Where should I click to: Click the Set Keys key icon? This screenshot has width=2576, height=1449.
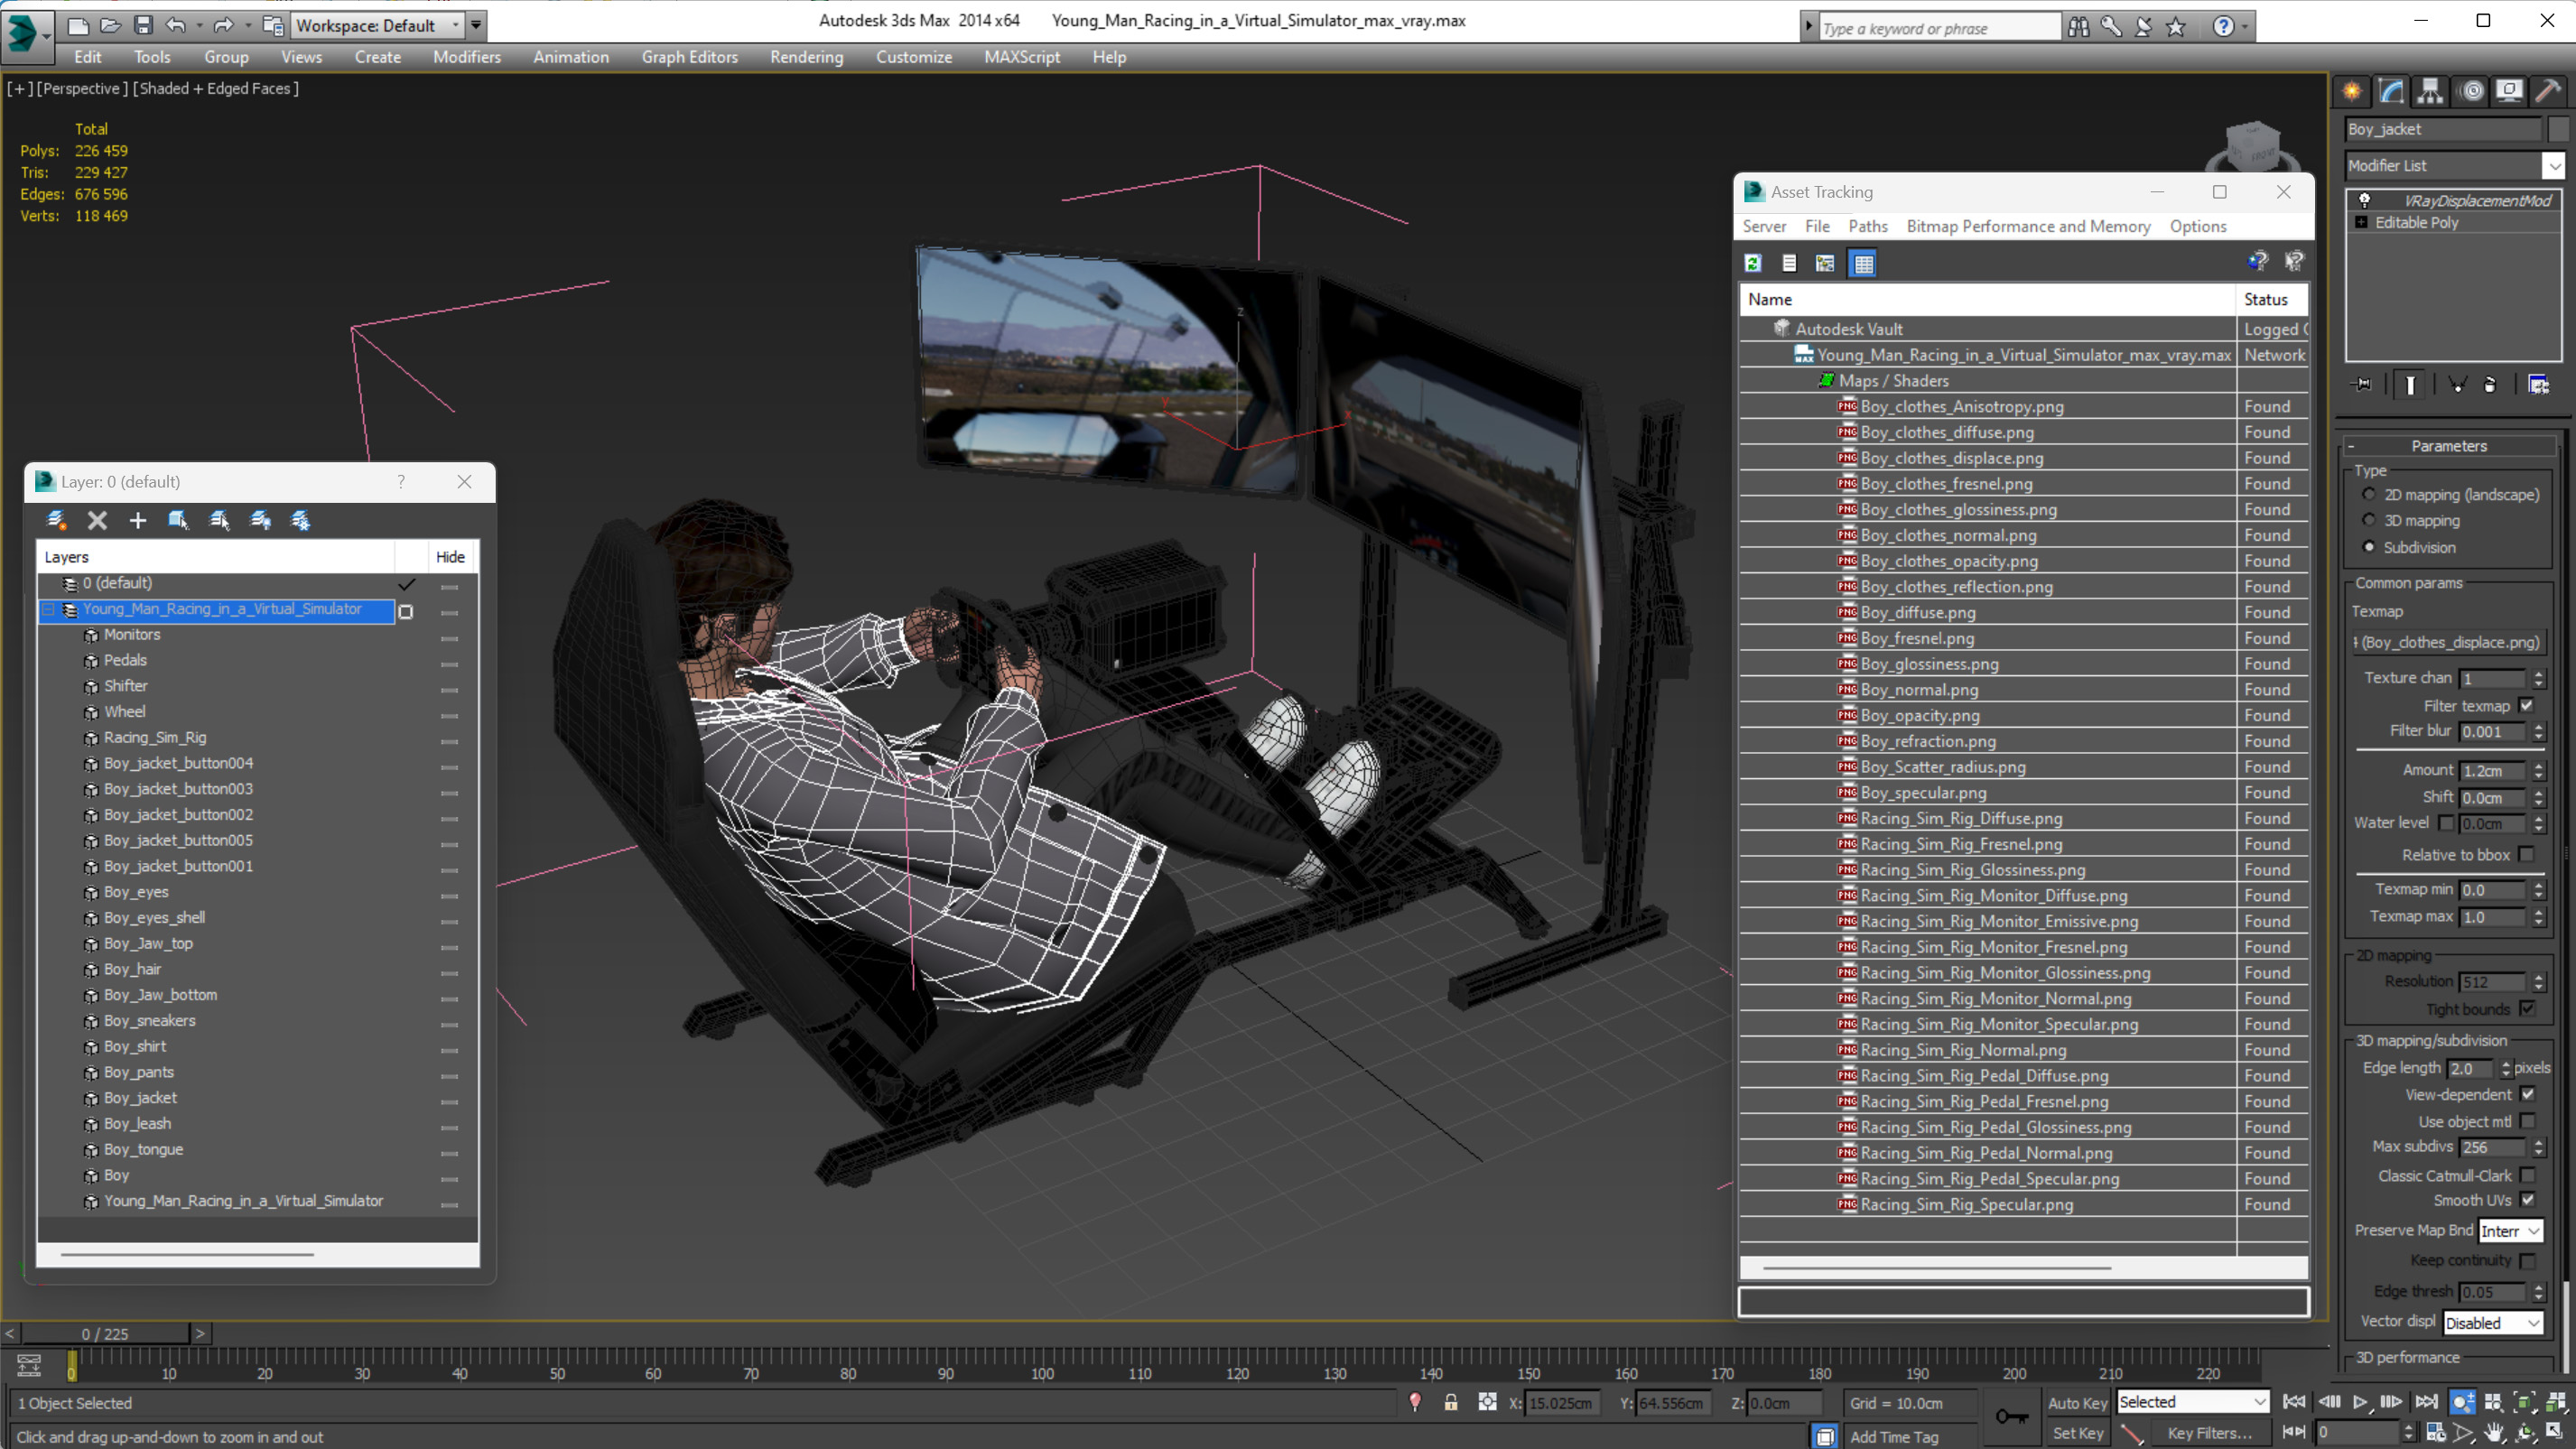(2011, 1416)
